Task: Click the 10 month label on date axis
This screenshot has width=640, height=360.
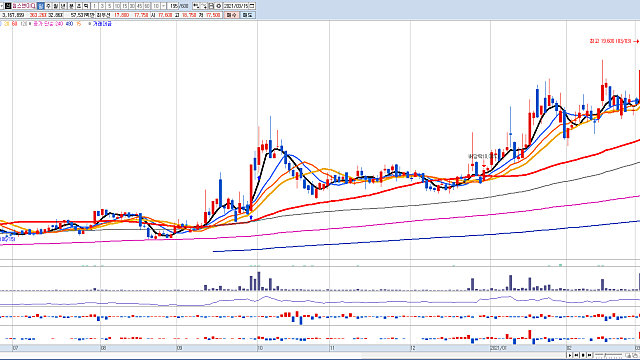Action: point(260,348)
